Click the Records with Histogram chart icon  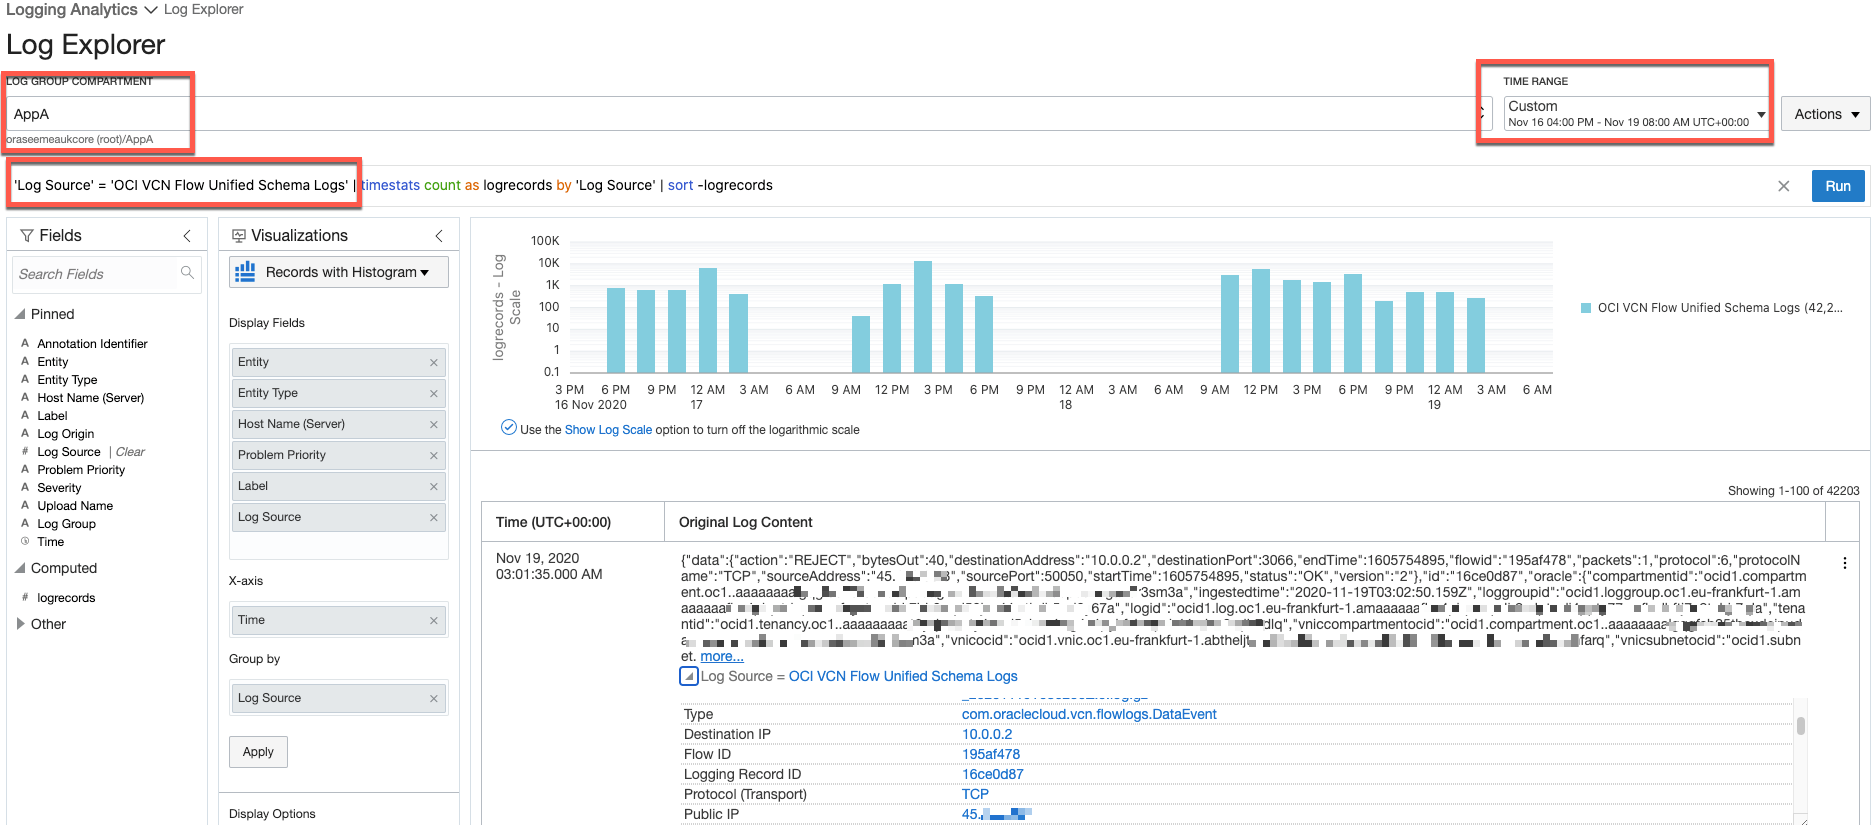[245, 272]
